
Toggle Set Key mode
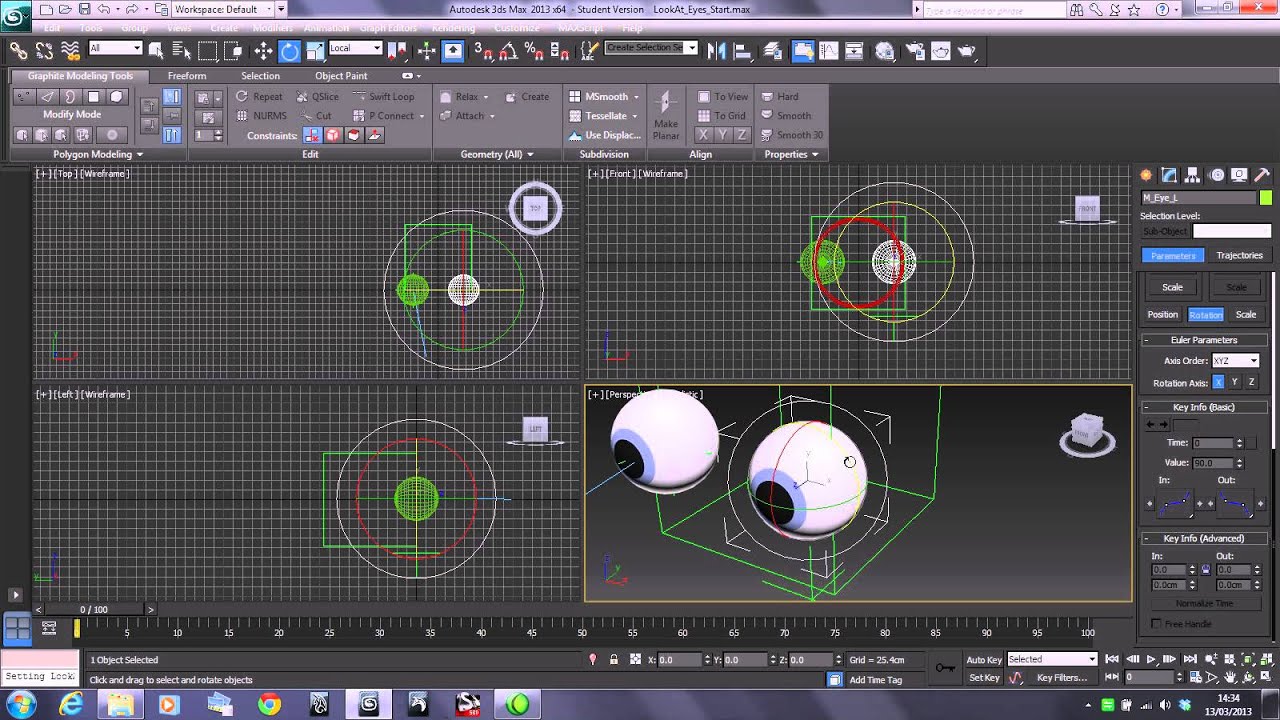pos(984,678)
